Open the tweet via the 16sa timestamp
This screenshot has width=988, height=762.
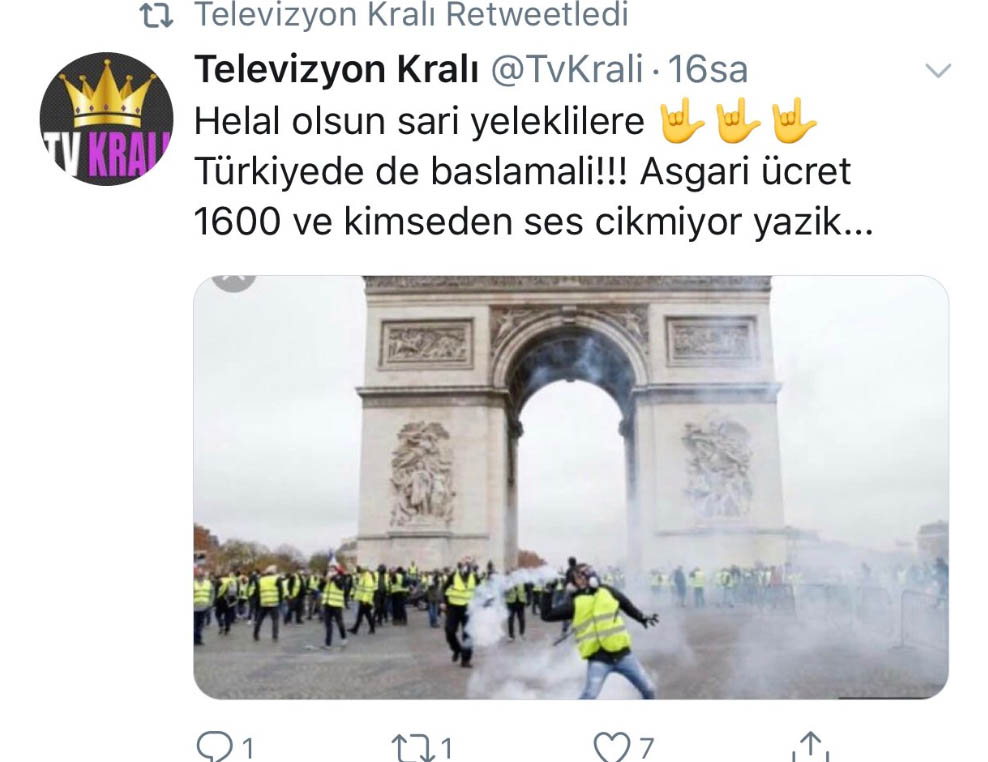pyautogui.click(x=708, y=69)
